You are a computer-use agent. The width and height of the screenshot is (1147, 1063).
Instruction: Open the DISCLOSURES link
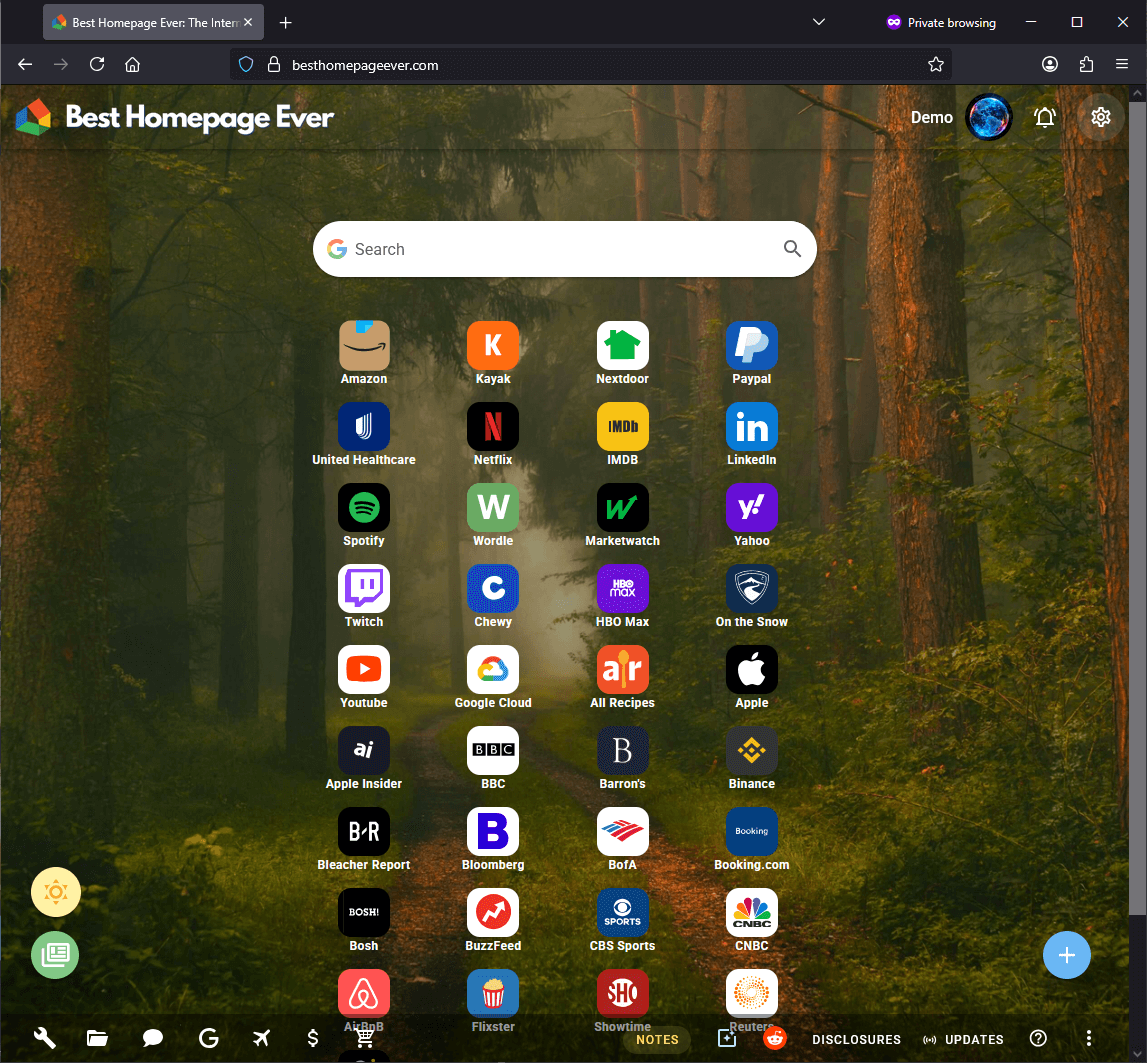pyautogui.click(x=856, y=1040)
